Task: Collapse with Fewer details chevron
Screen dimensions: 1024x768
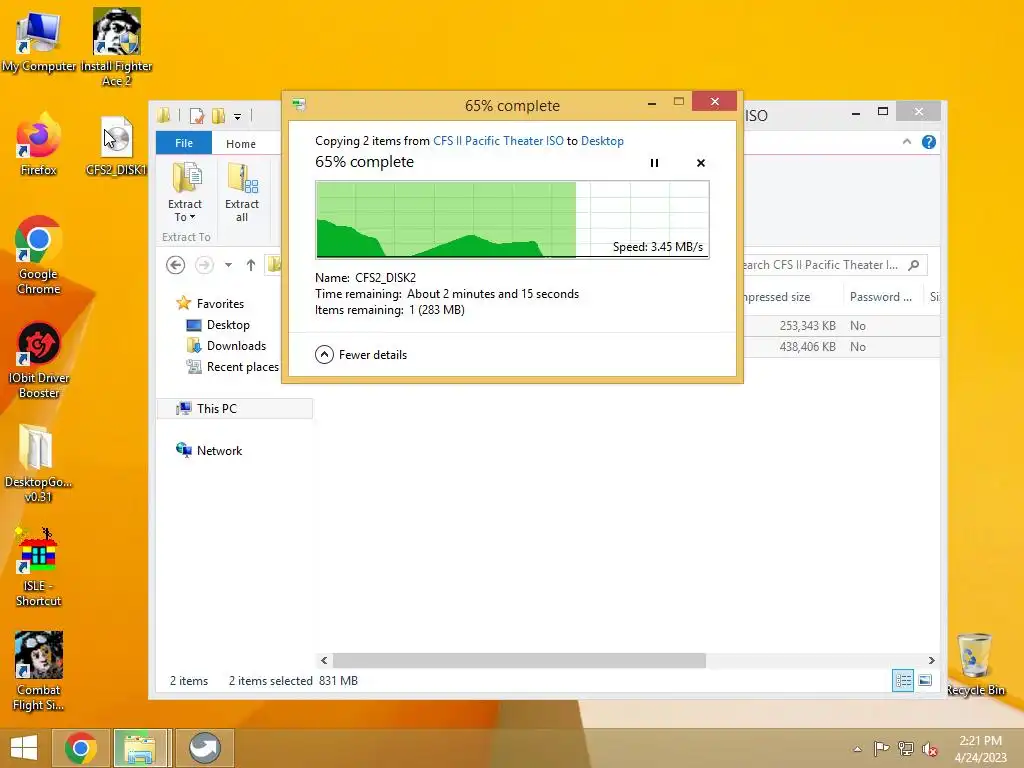Action: 324,355
